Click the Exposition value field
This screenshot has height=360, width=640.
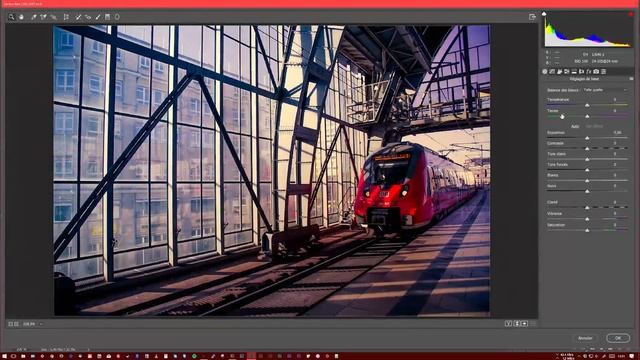point(618,133)
